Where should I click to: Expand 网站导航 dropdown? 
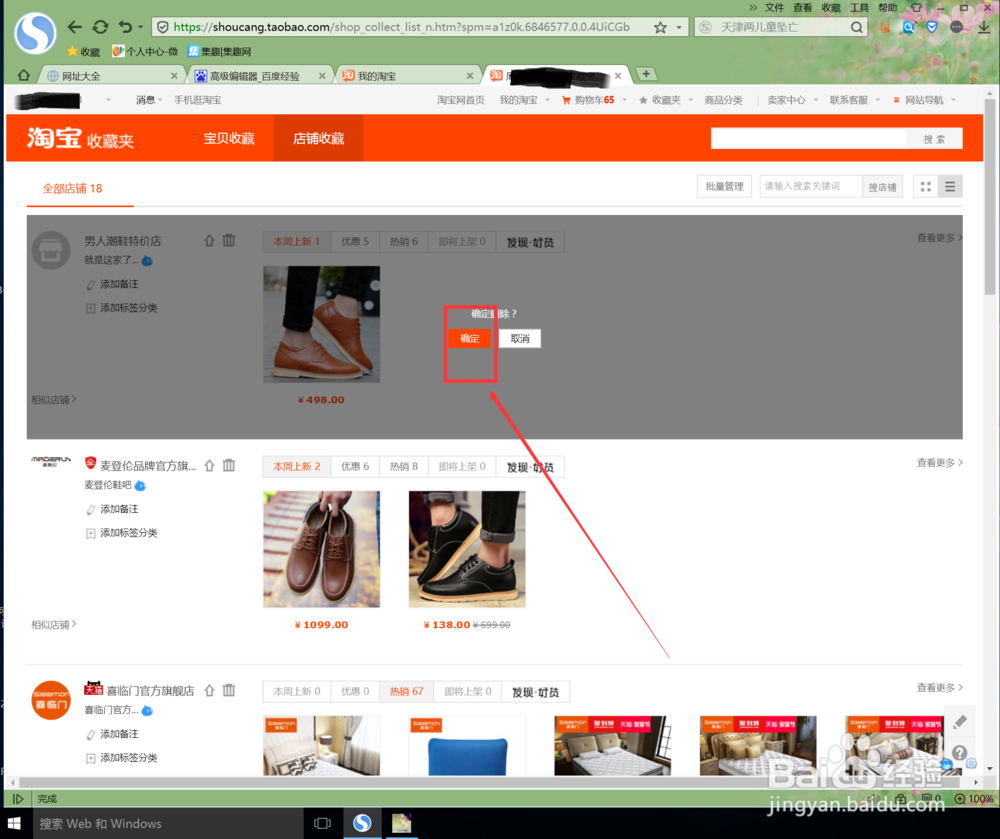(x=925, y=100)
